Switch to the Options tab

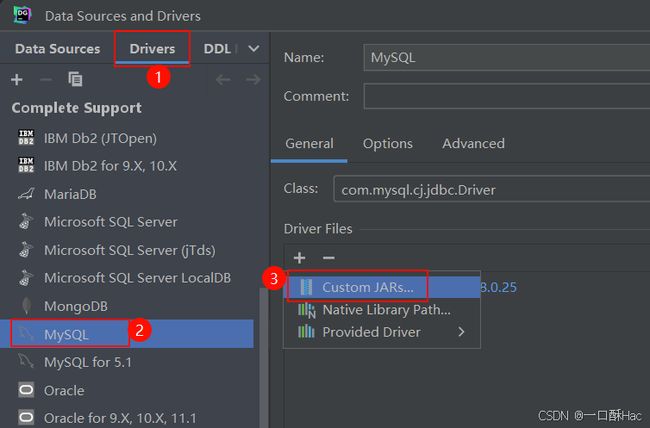click(388, 143)
